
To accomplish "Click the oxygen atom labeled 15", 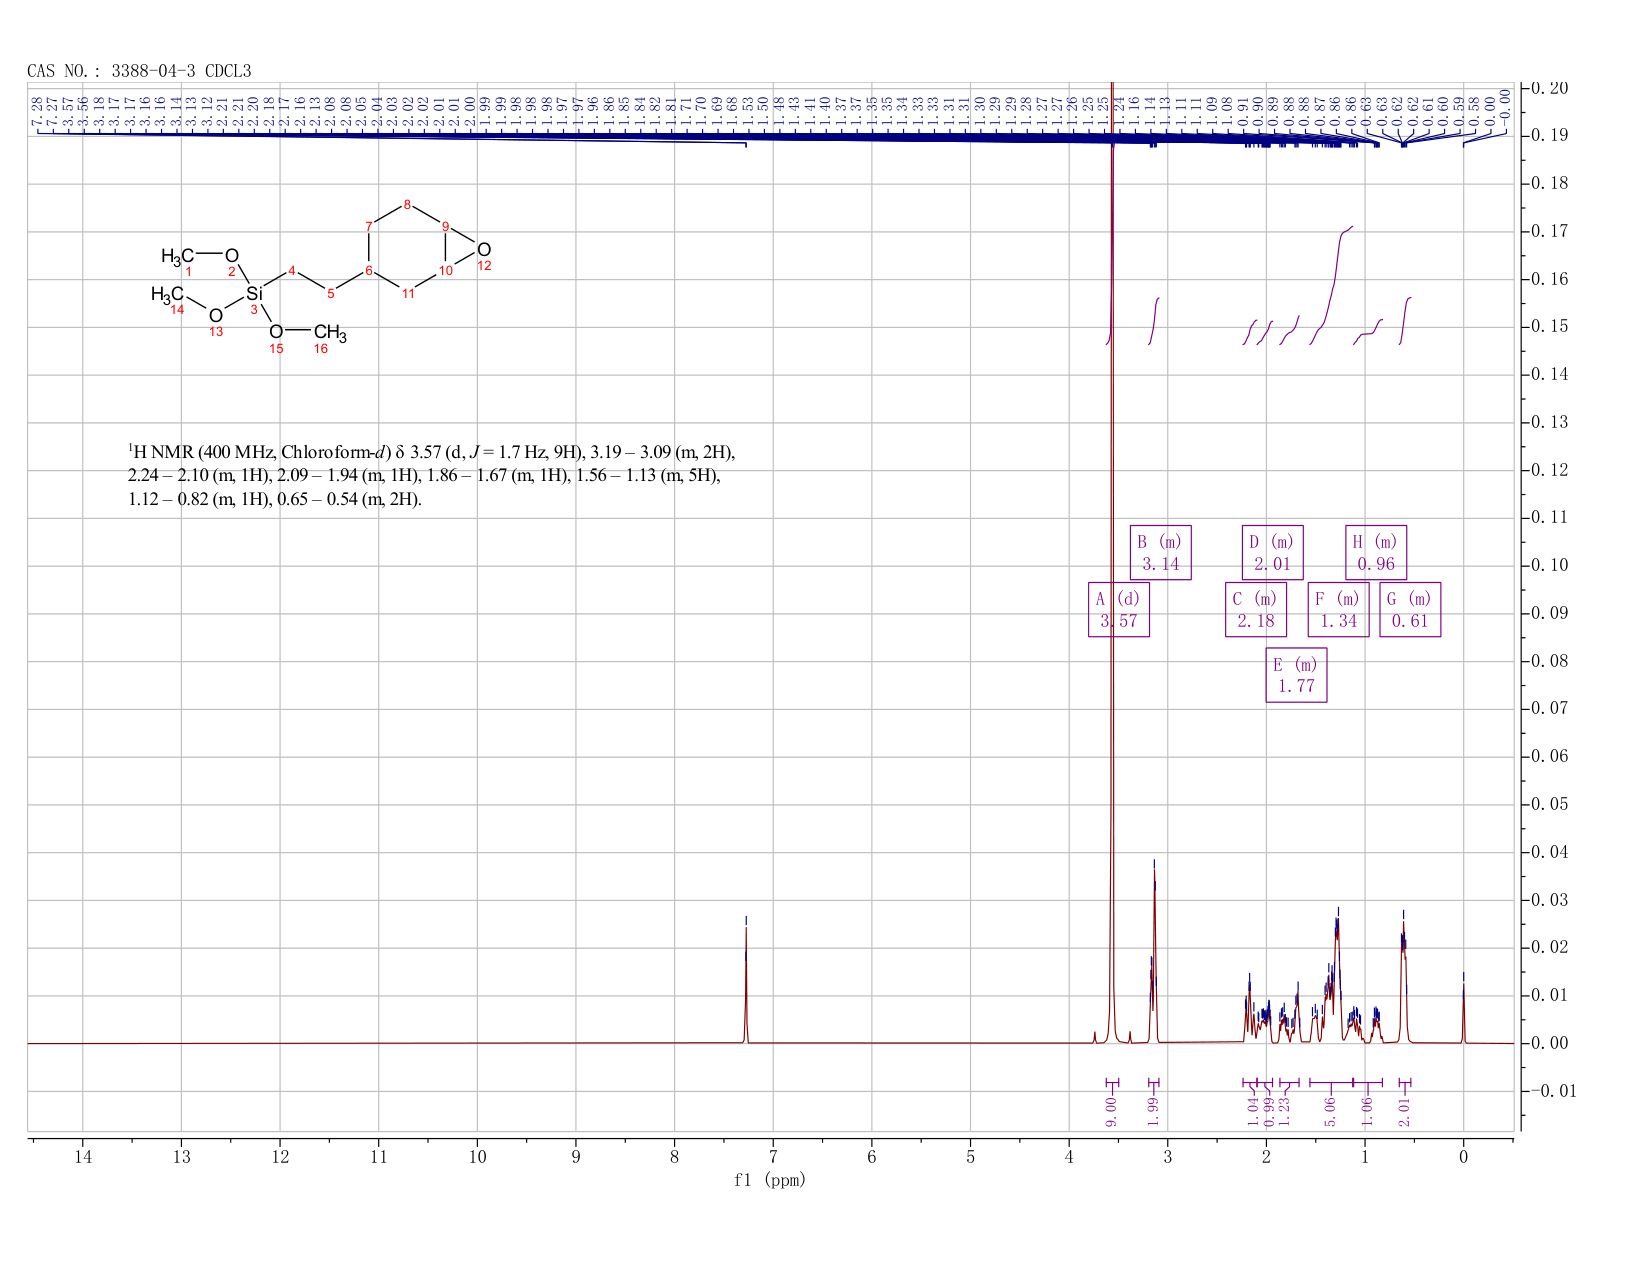I will click(x=276, y=332).
